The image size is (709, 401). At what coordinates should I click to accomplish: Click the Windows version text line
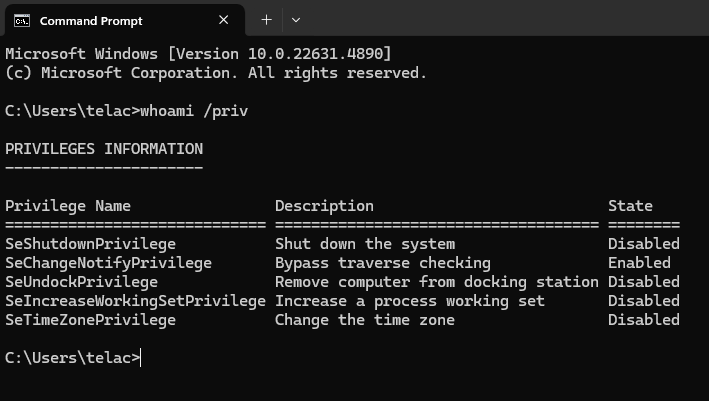pos(198,54)
